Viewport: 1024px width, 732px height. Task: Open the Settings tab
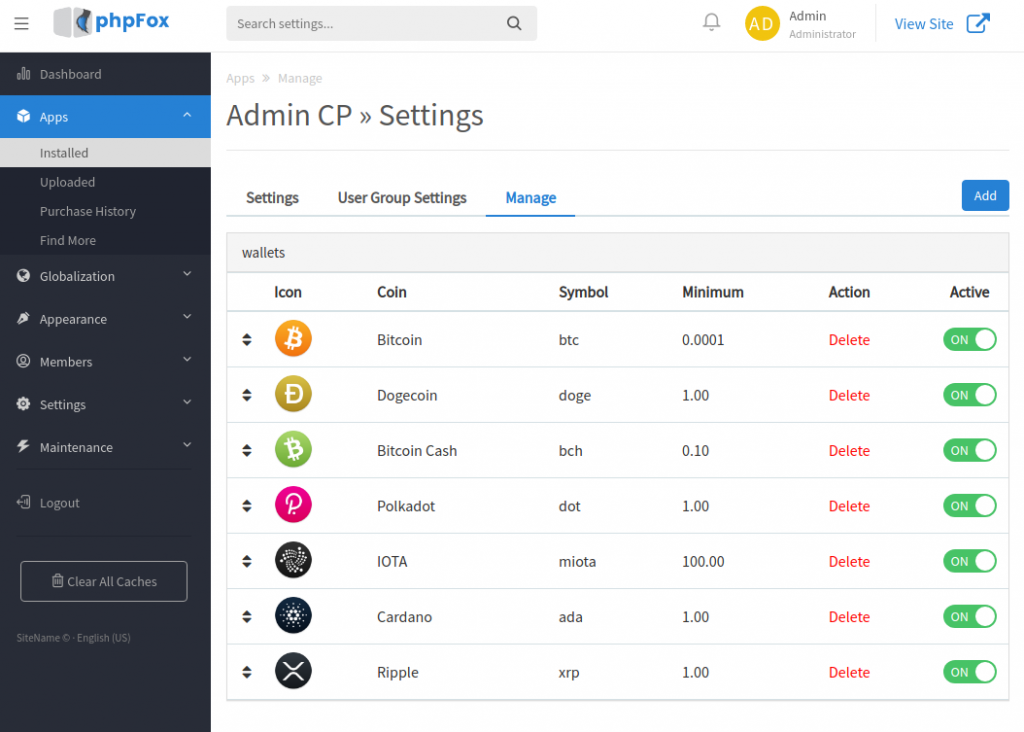coord(272,197)
